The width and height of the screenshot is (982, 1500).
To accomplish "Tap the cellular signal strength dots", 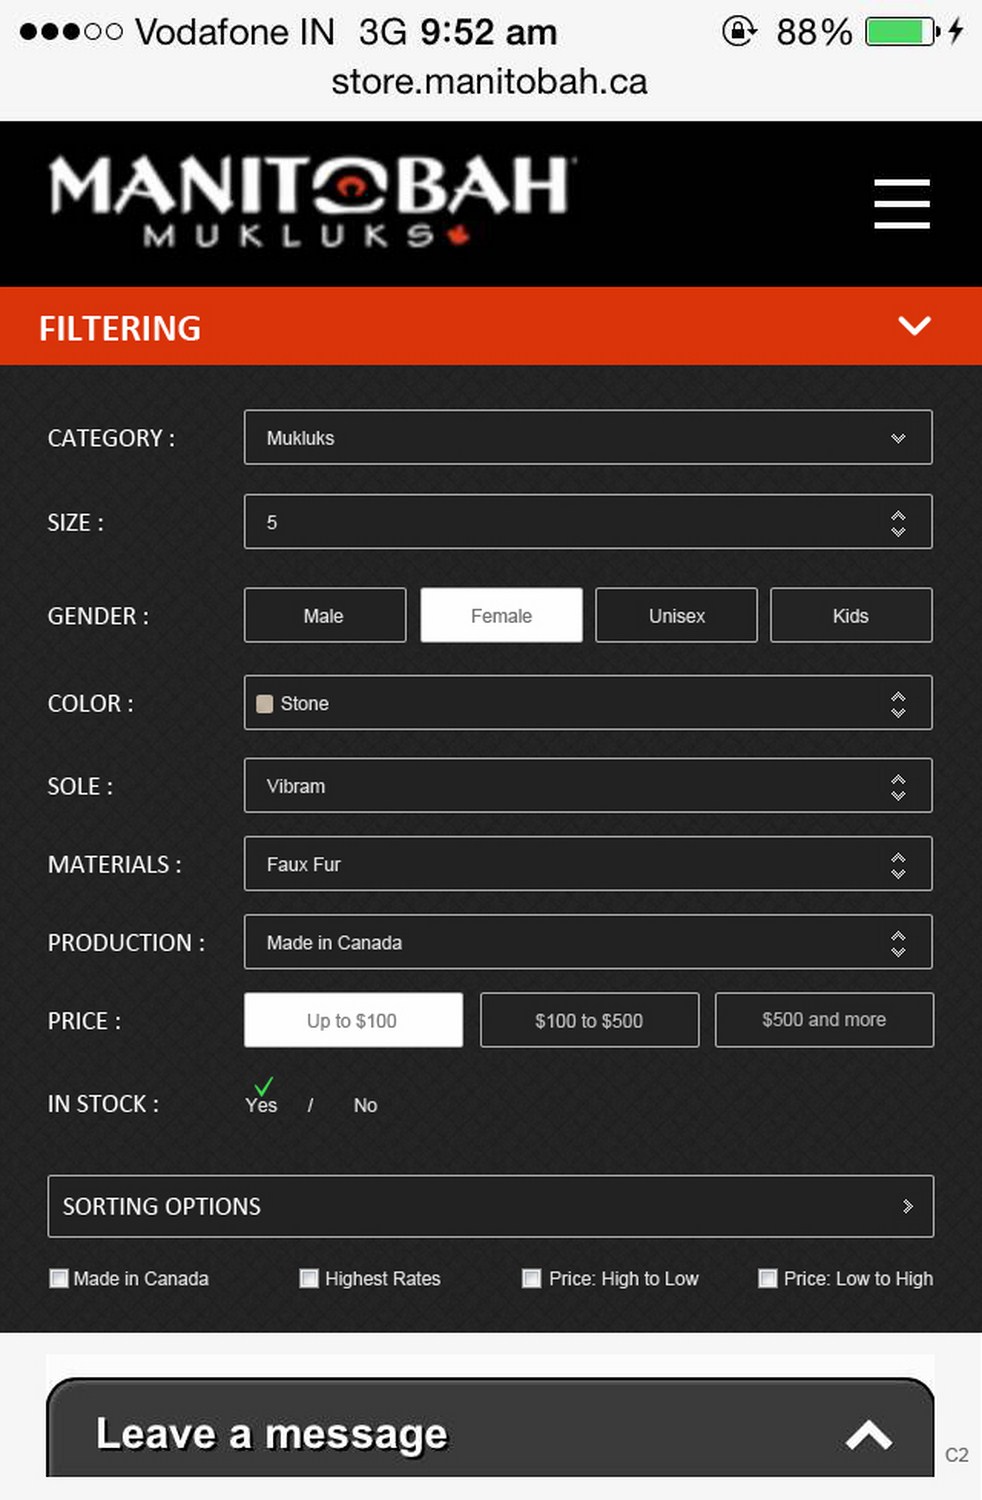I will (x=70, y=32).
